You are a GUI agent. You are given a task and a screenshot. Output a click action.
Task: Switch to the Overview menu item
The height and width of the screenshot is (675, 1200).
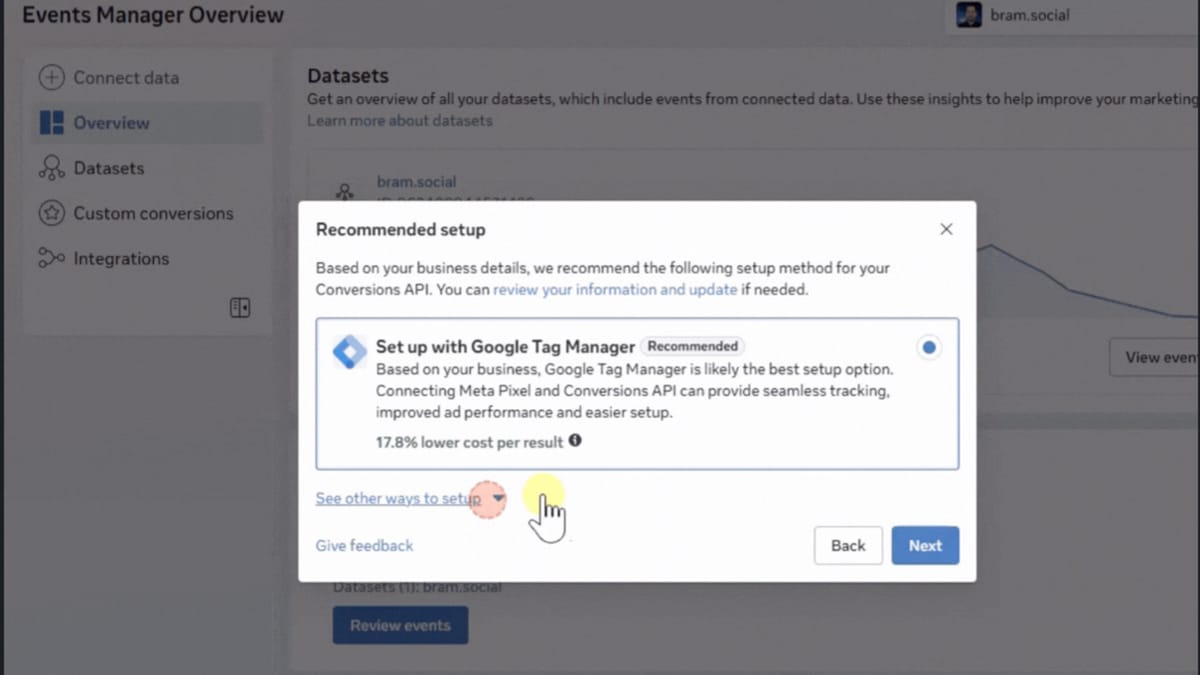pyautogui.click(x=112, y=122)
